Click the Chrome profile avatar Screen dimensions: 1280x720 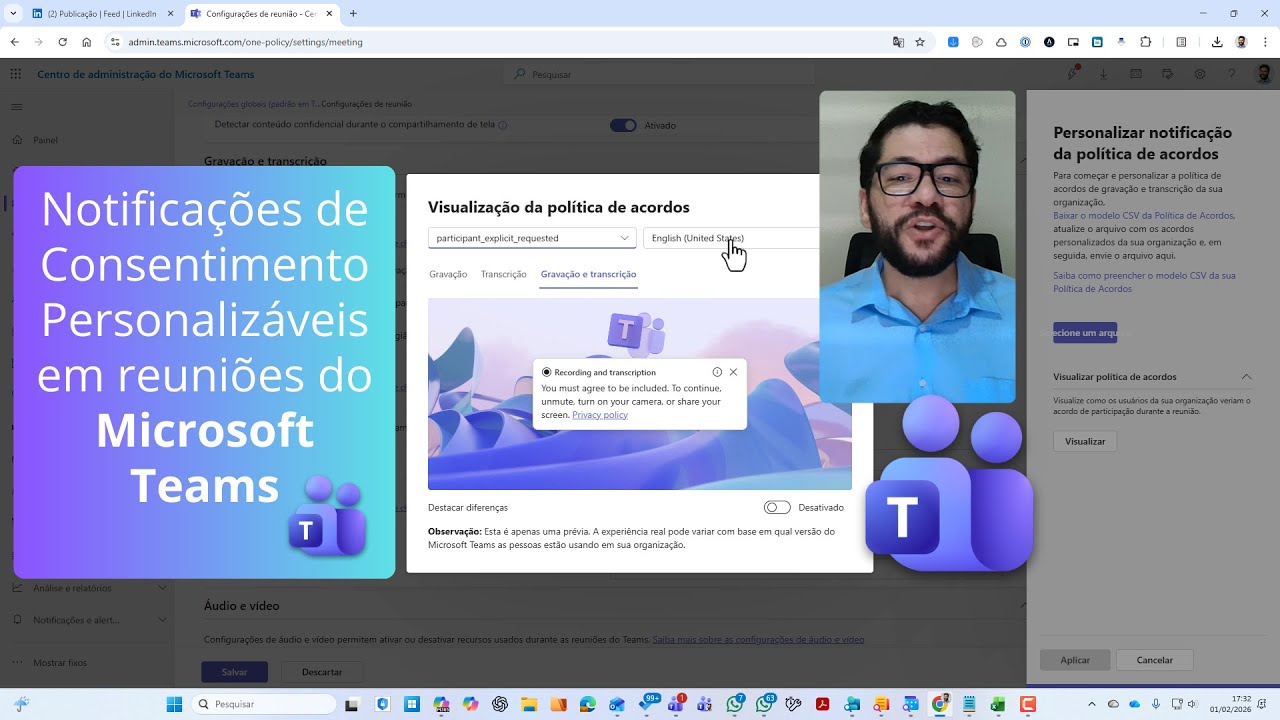point(1242,42)
